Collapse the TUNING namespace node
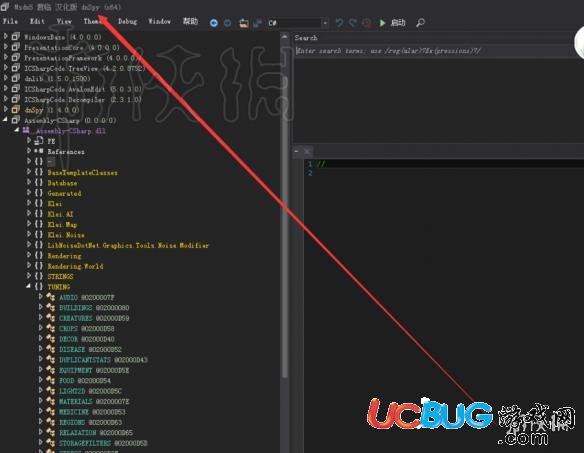The image size is (584, 453). [x=29, y=286]
